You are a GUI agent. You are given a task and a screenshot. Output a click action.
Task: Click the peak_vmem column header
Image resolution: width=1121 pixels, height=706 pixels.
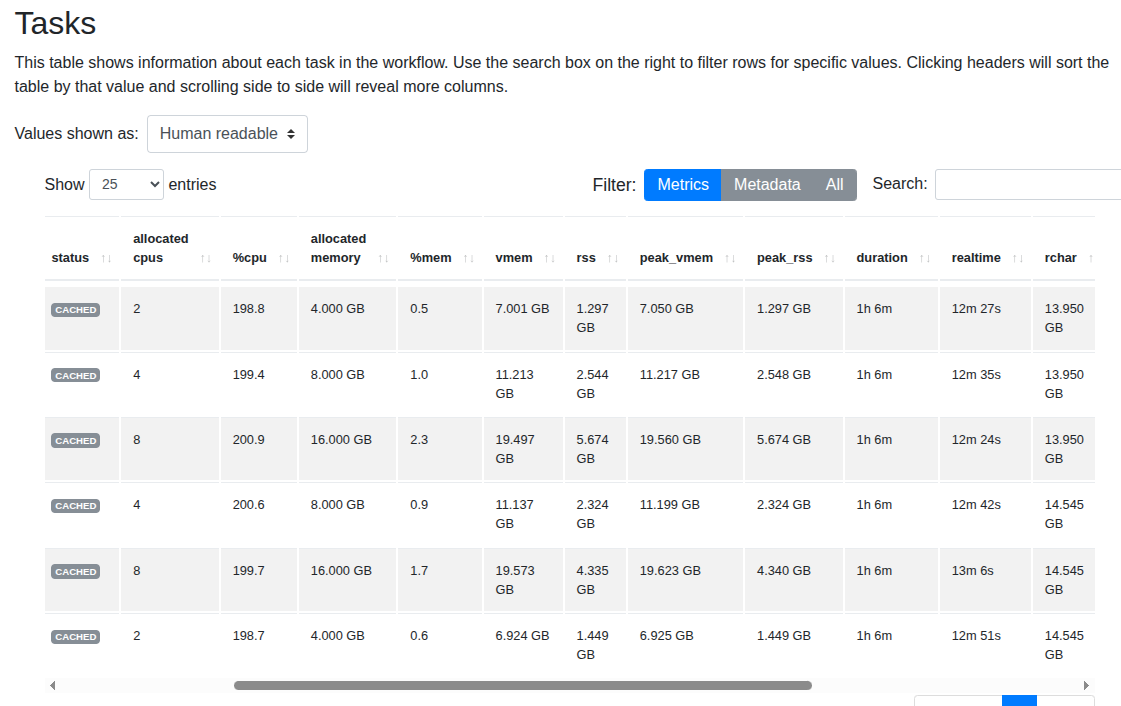click(x=676, y=258)
